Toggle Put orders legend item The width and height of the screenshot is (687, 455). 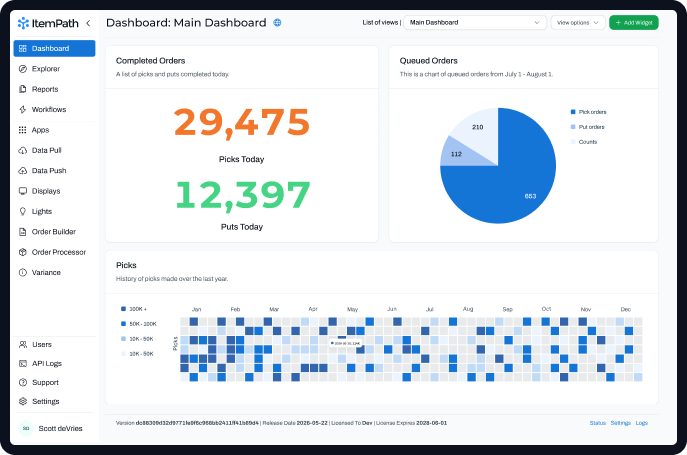click(587, 127)
